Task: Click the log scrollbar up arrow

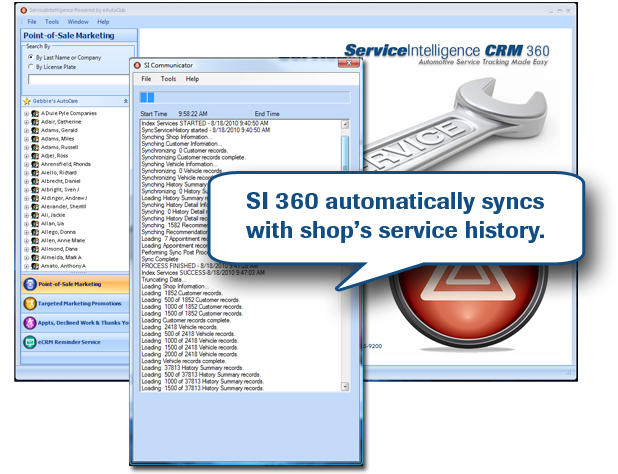Action: [x=345, y=125]
